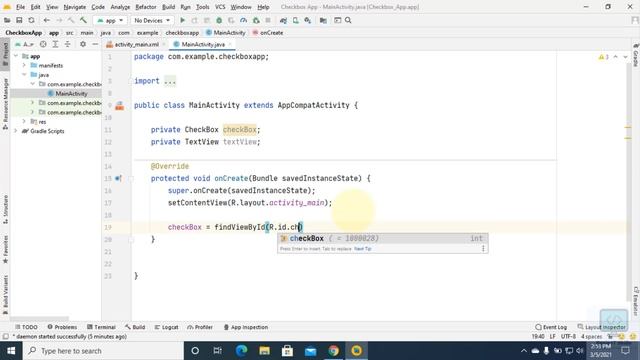
Task: Open the Build menu
Action: pyautogui.click(x=169, y=7)
